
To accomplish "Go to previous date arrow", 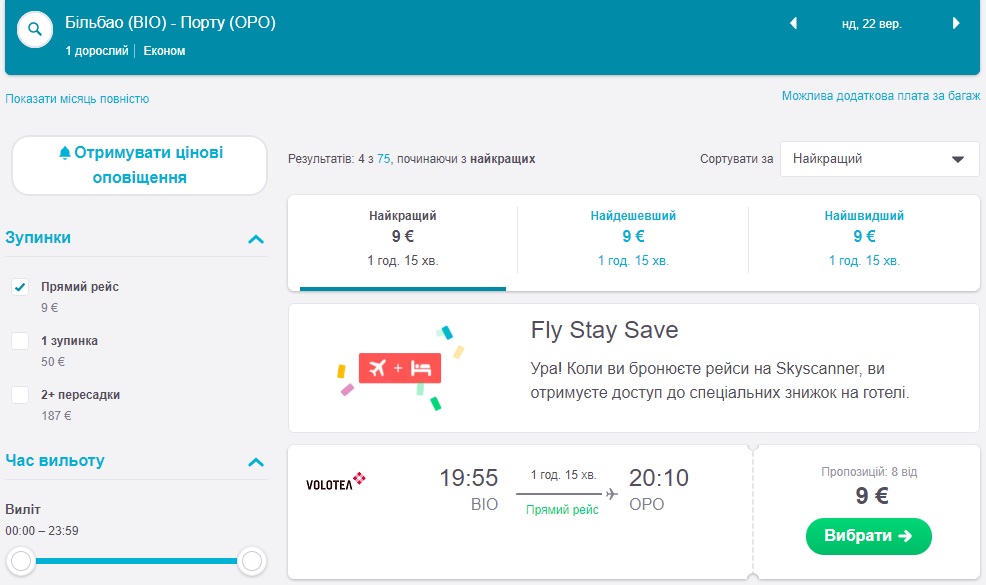I will tap(794, 24).
